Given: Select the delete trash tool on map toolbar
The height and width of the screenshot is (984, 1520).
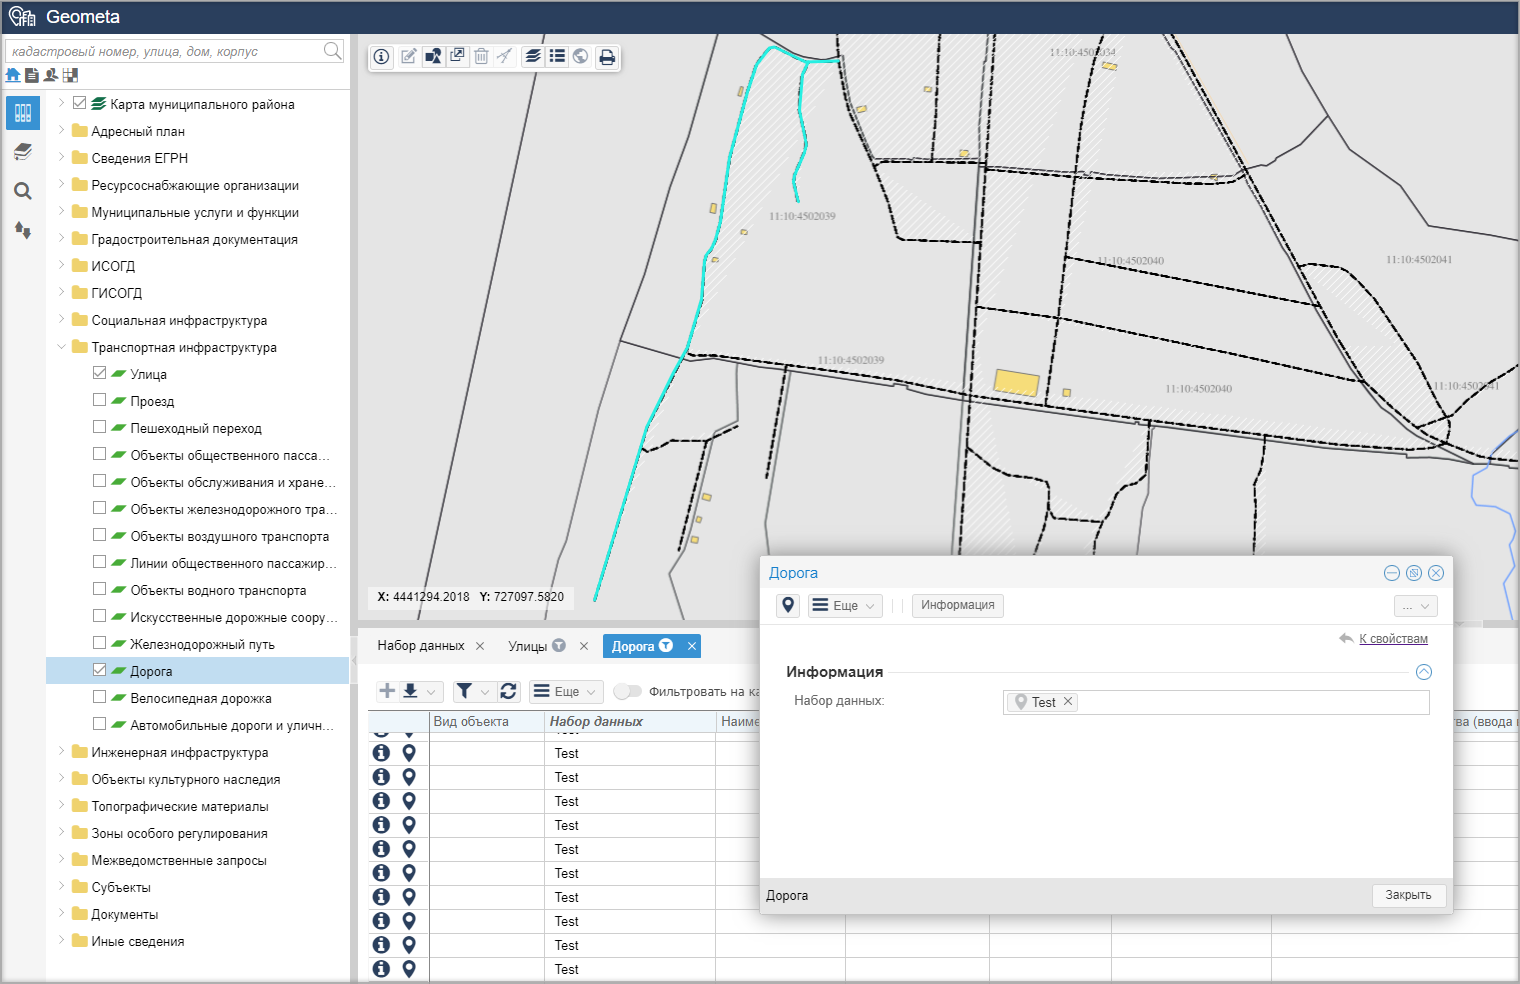Looking at the screenshot, I should click(481, 57).
